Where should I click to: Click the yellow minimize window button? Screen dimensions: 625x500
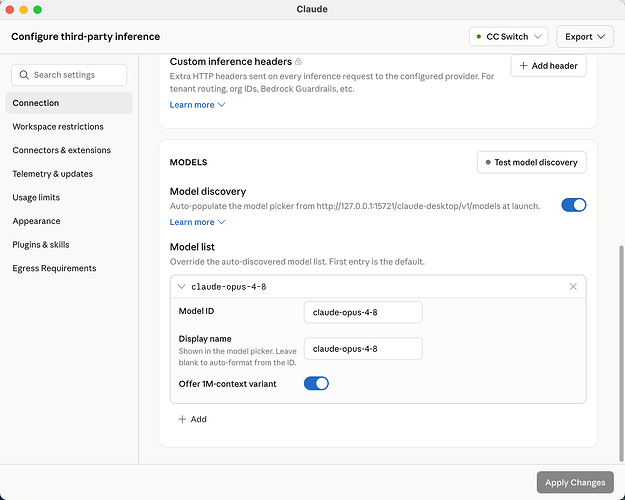[x=24, y=10]
